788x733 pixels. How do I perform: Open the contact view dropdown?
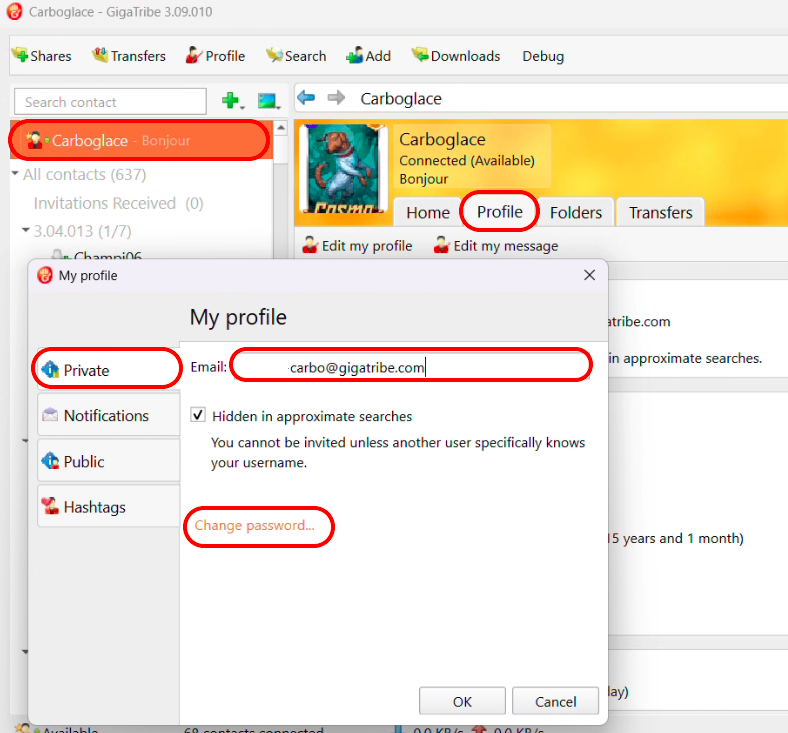[x=268, y=102]
